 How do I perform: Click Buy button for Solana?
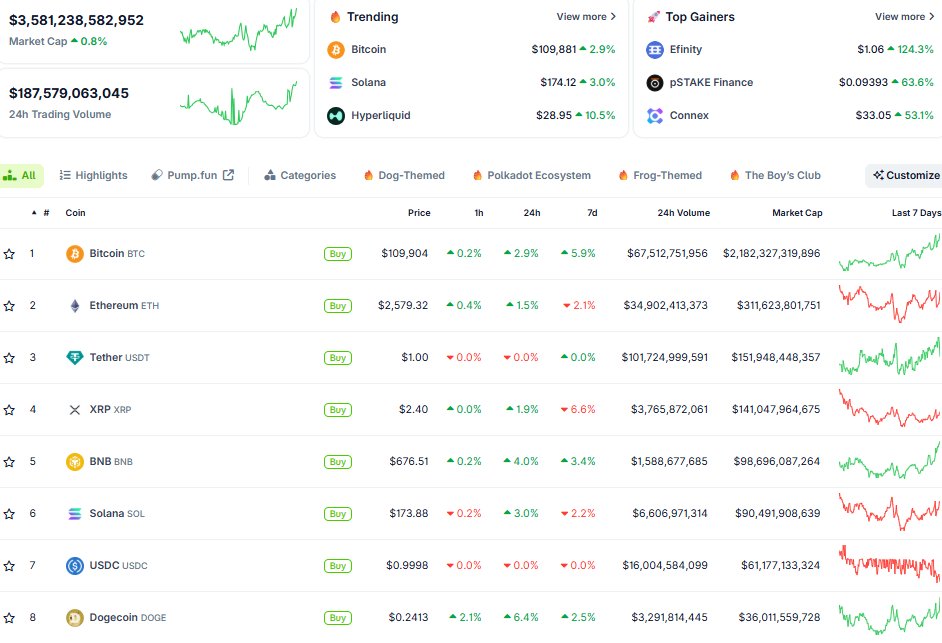[x=338, y=514]
